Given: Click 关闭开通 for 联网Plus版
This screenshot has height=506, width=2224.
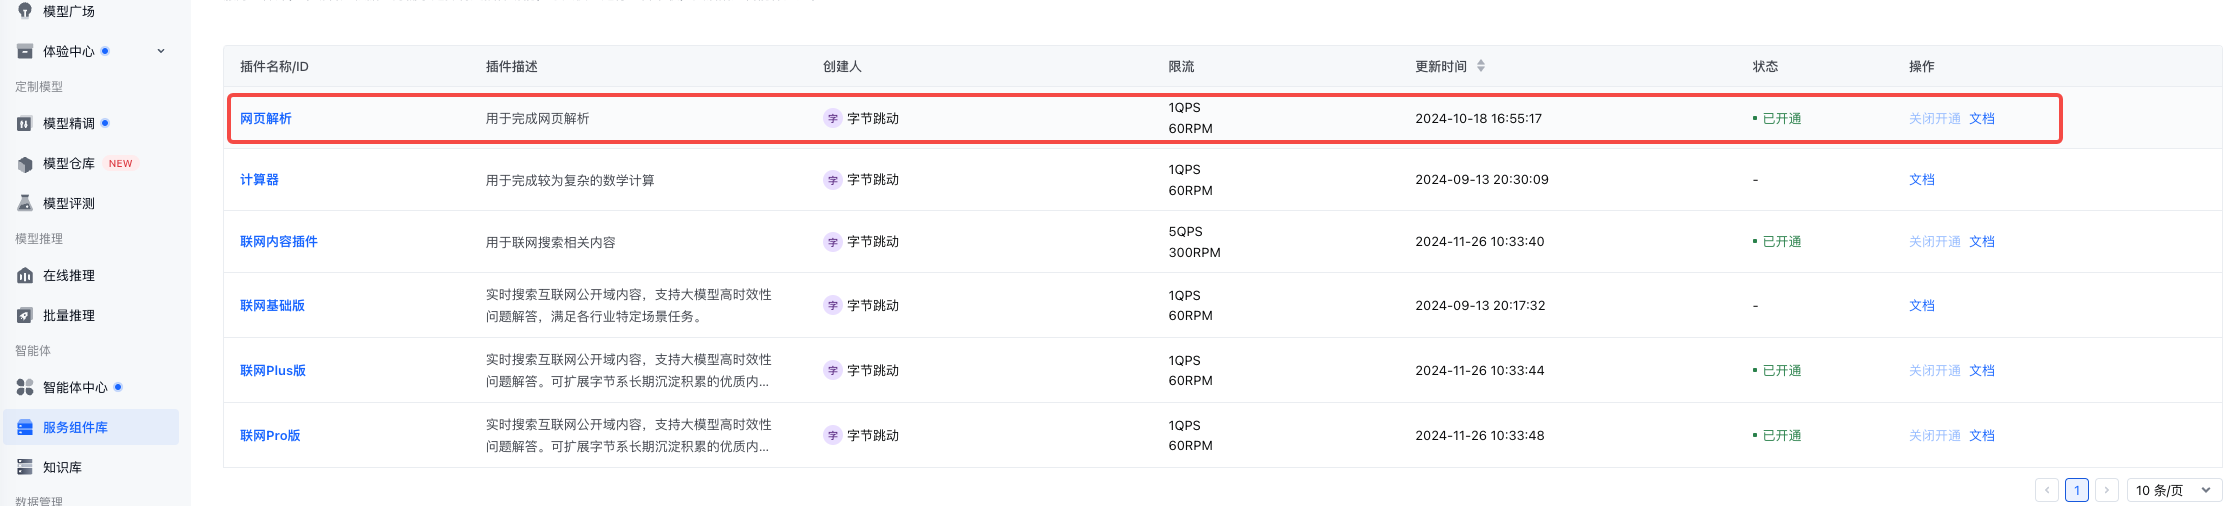Looking at the screenshot, I should pos(1934,371).
